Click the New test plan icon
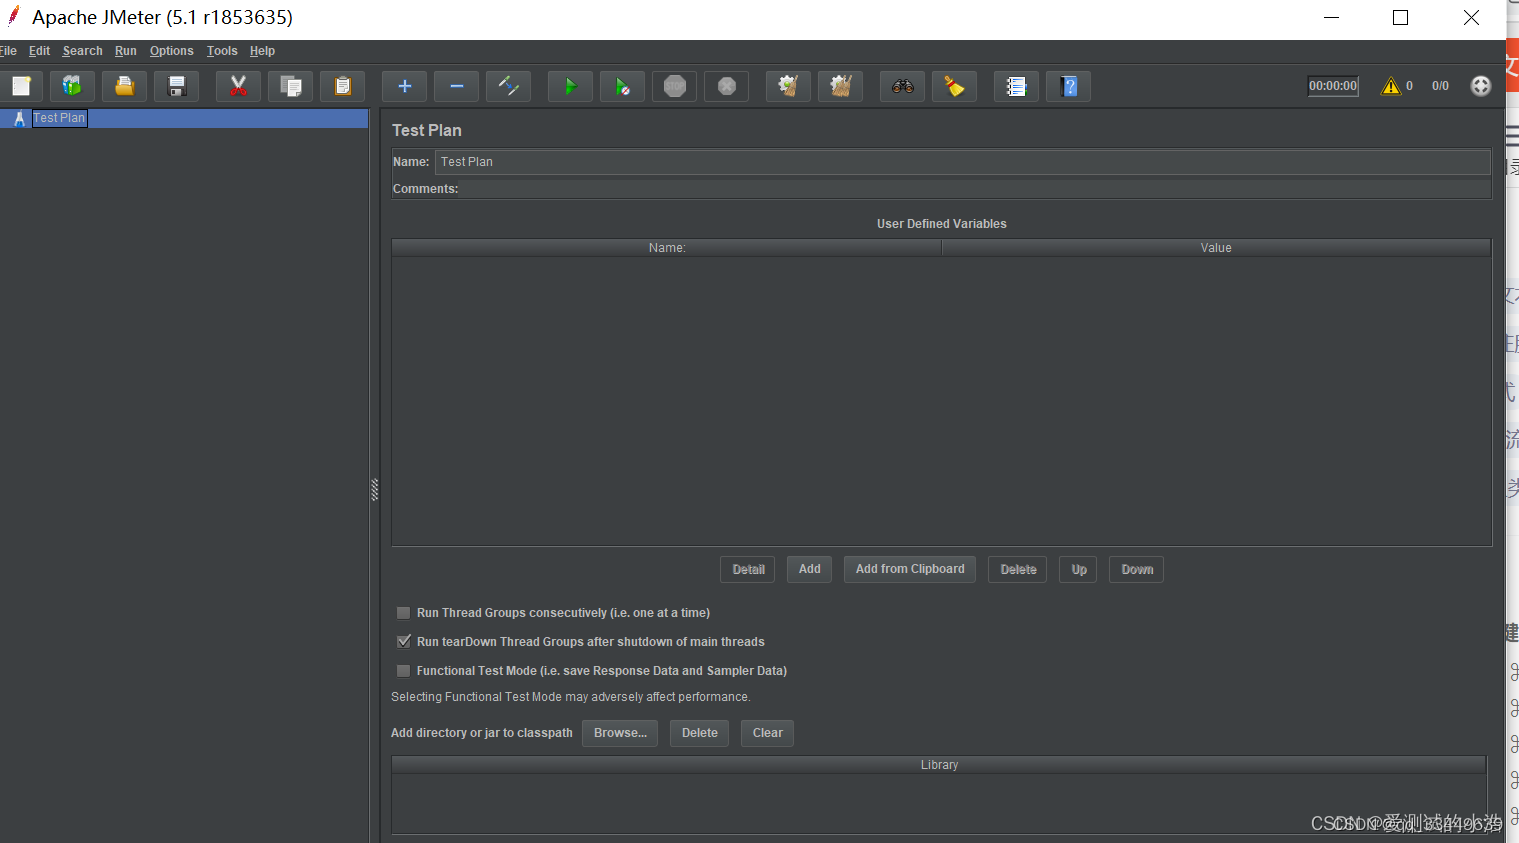The width and height of the screenshot is (1519, 843). [x=21, y=86]
